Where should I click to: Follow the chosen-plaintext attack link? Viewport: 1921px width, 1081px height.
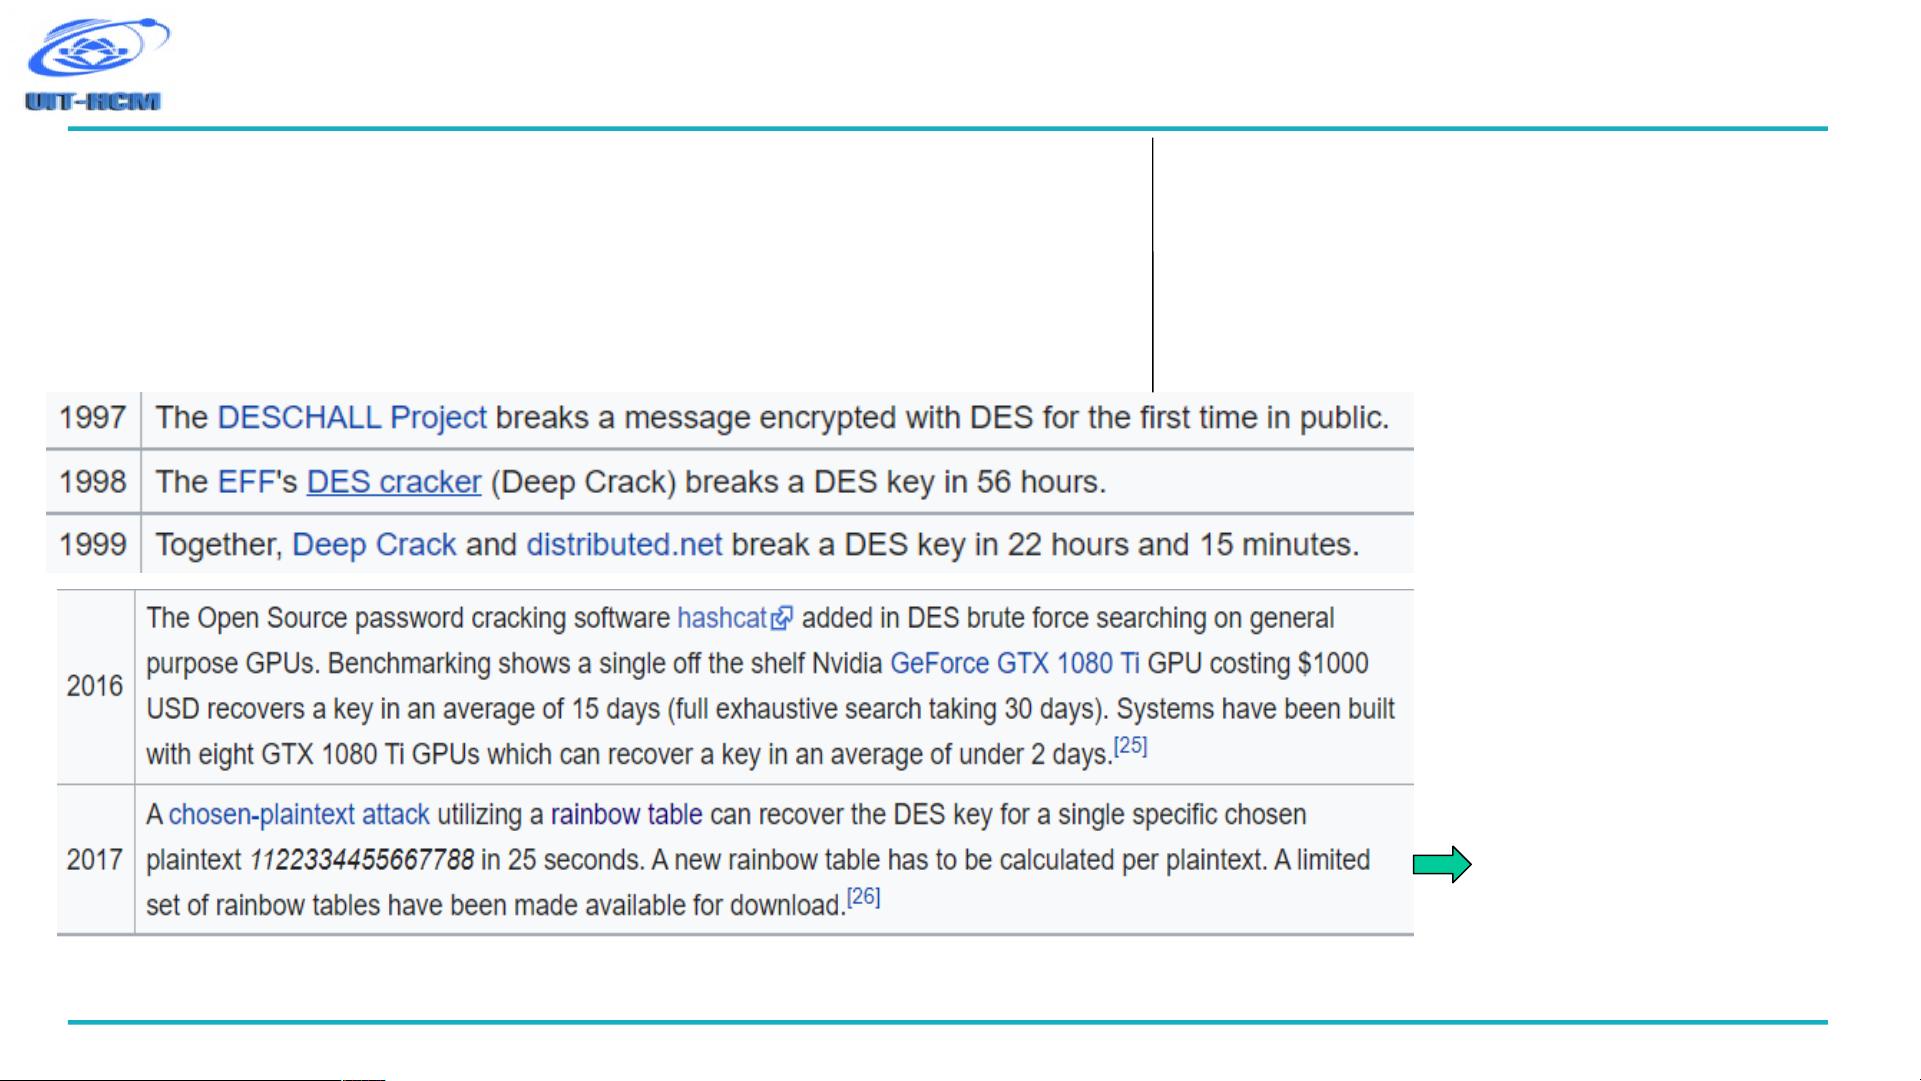click(299, 815)
